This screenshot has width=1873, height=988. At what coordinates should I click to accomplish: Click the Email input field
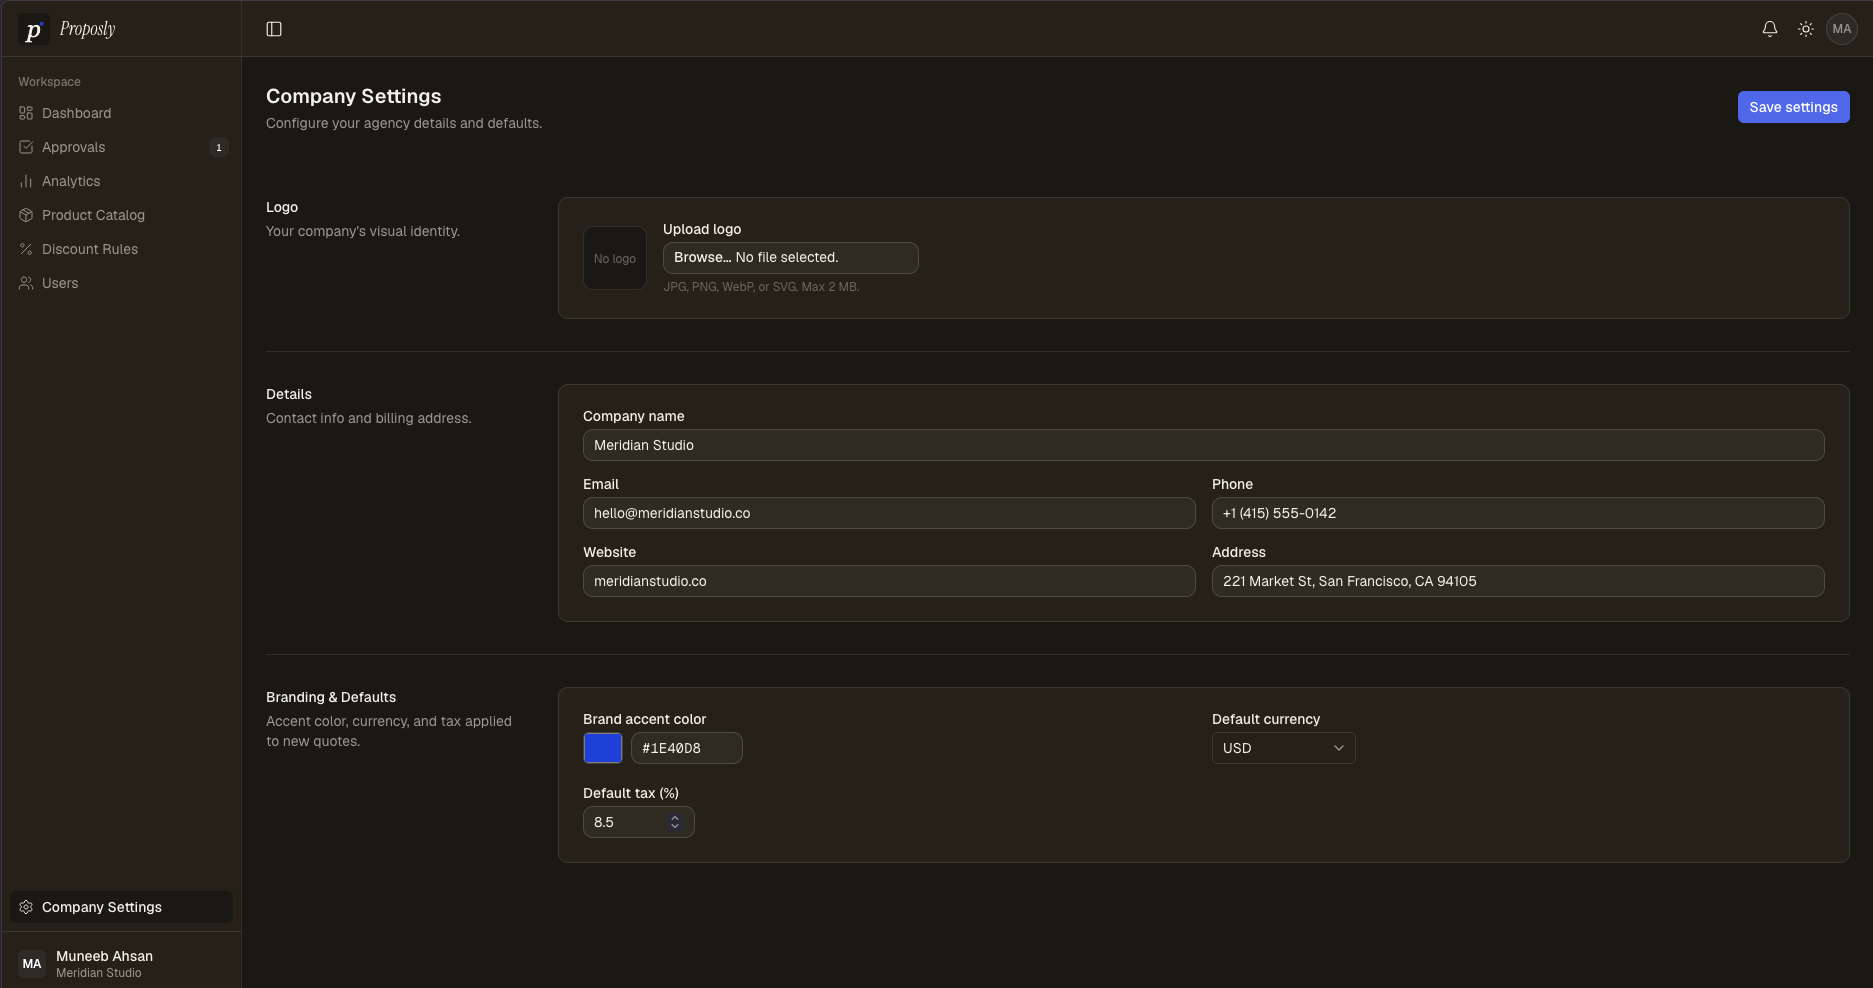[889, 513]
